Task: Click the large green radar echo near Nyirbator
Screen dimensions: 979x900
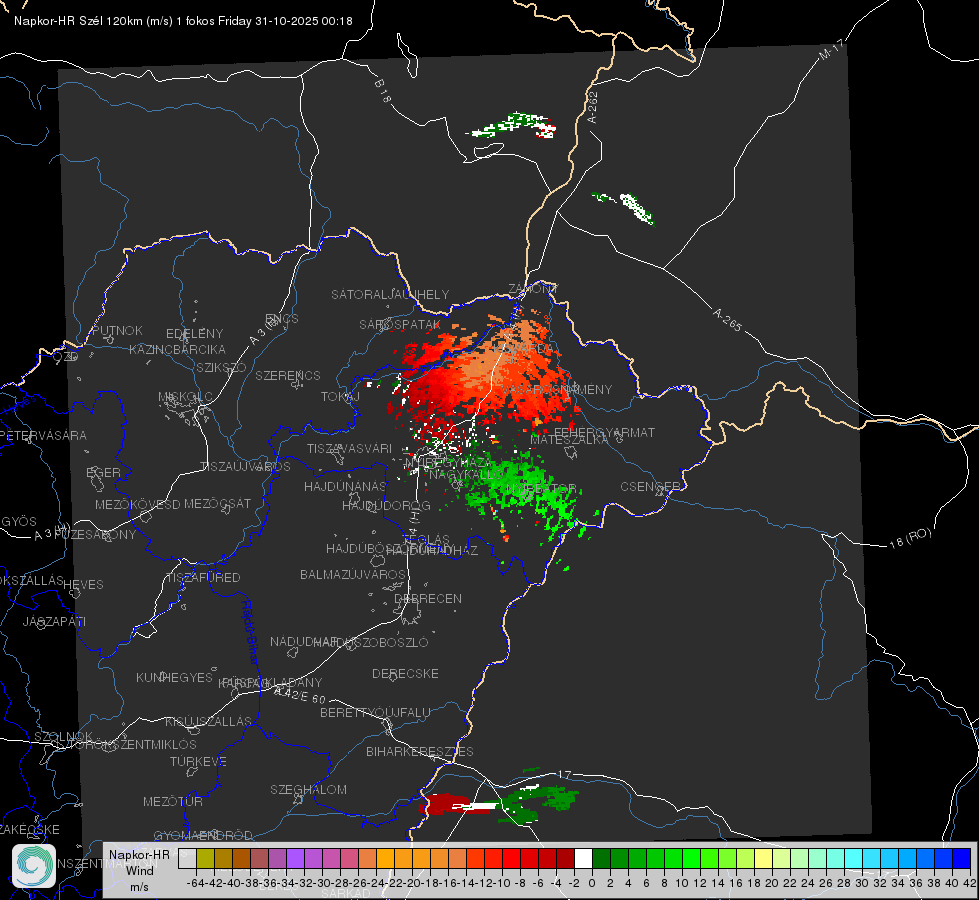Action: tap(521, 490)
